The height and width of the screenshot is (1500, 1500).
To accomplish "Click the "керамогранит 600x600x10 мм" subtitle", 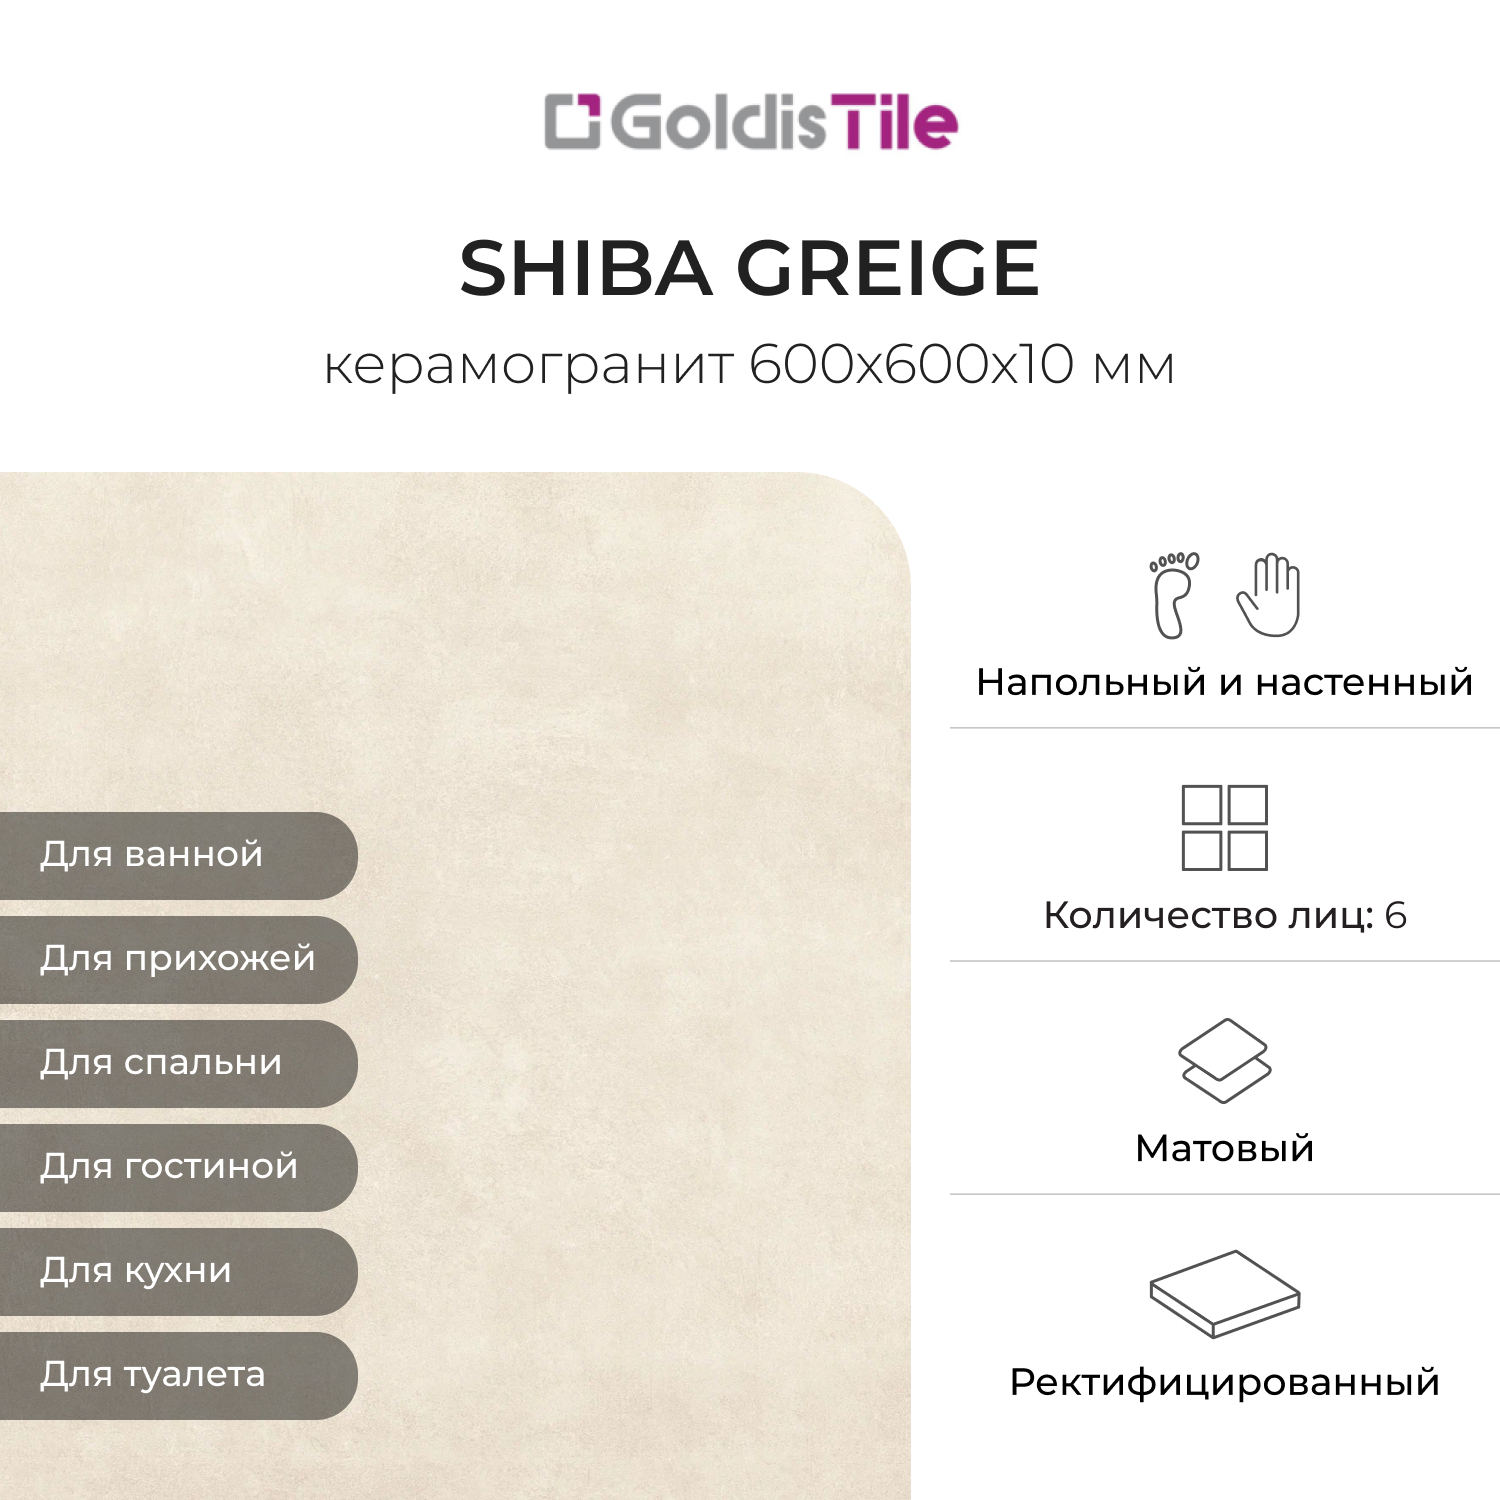I will pos(750,365).
